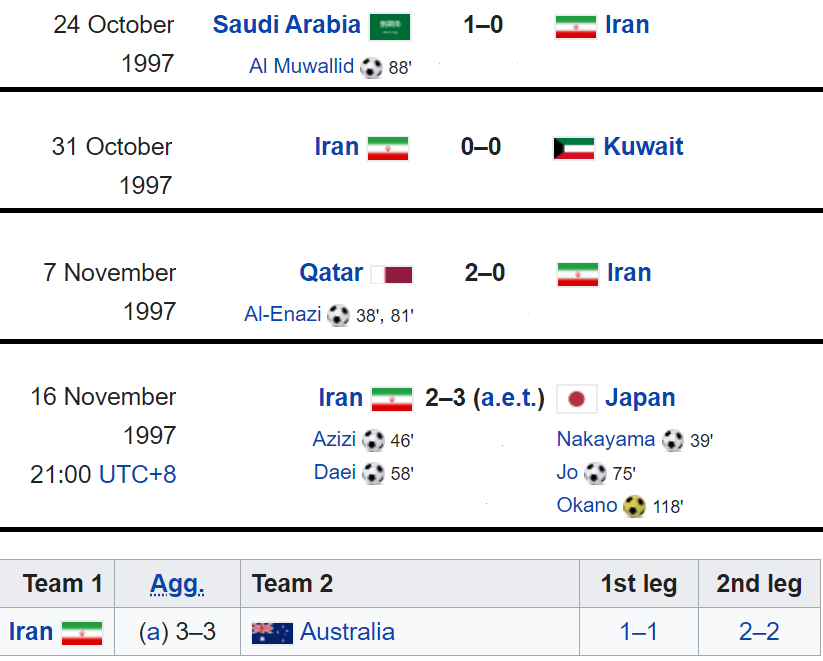Click the goal ball icon beside Al Muwallid
Viewport: 823px width, 661px height.
(x=371, y=68)
